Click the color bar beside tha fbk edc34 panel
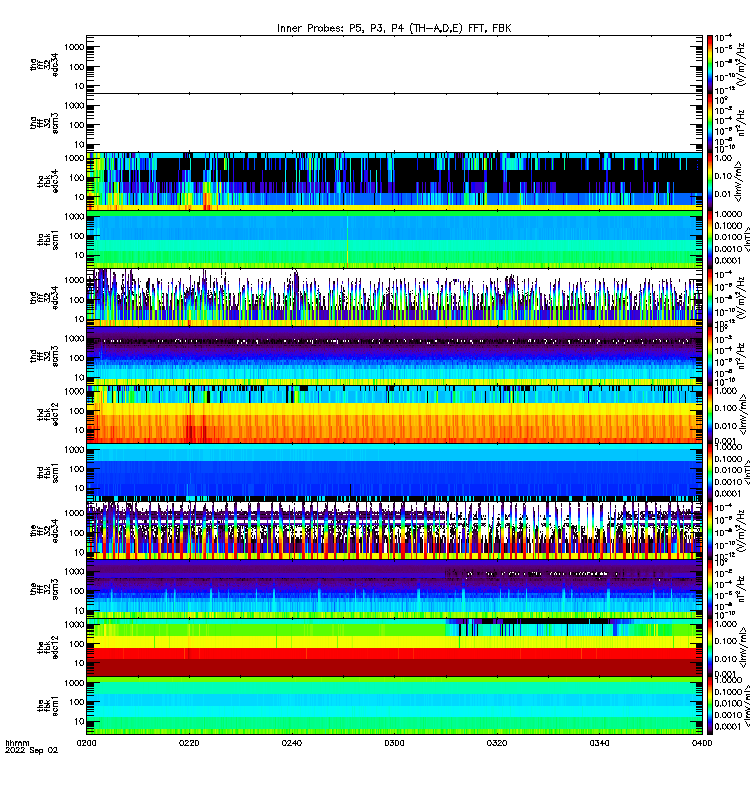 710,181
